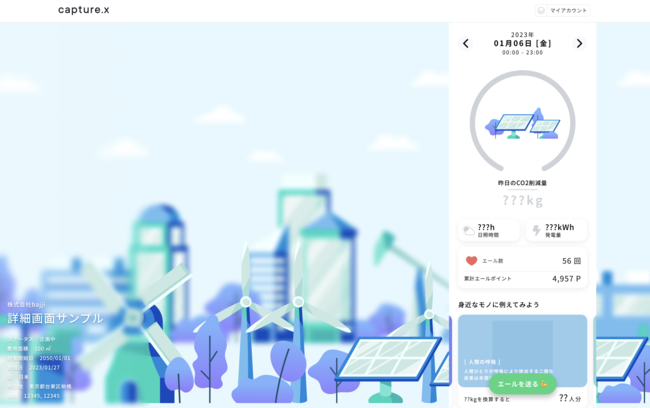Click the 56 回 cheer count
This screenshot has height=408, width=650.
[x=571, y=261]
